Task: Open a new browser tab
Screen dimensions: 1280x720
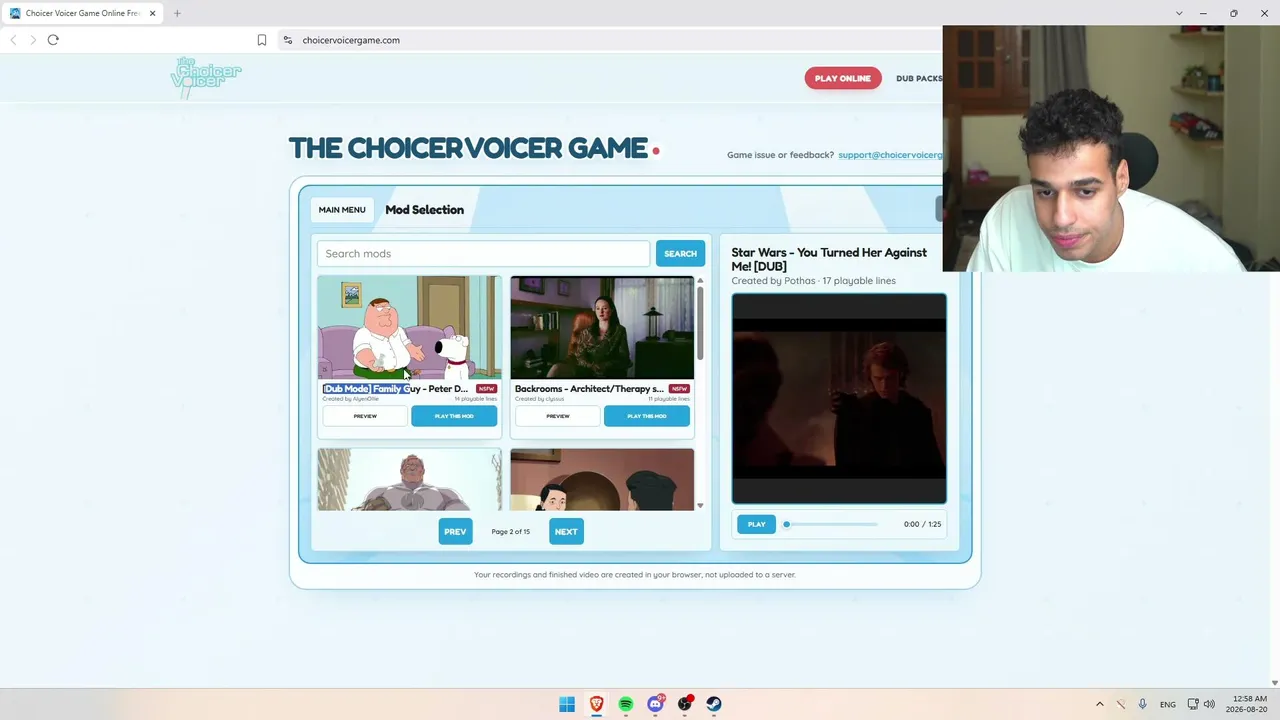Action: (177, 13)
